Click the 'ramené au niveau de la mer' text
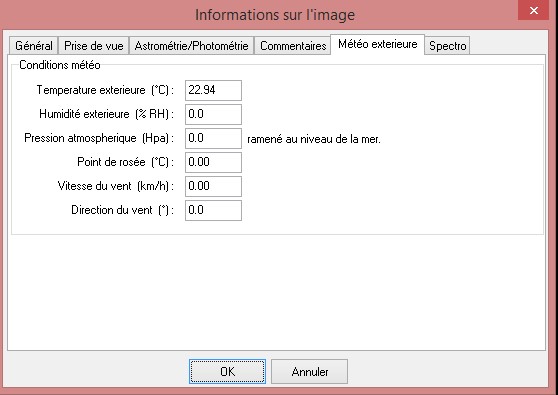The height and width of the screenshot is (395, 558). pyautogui.click(x=314, y=139)
